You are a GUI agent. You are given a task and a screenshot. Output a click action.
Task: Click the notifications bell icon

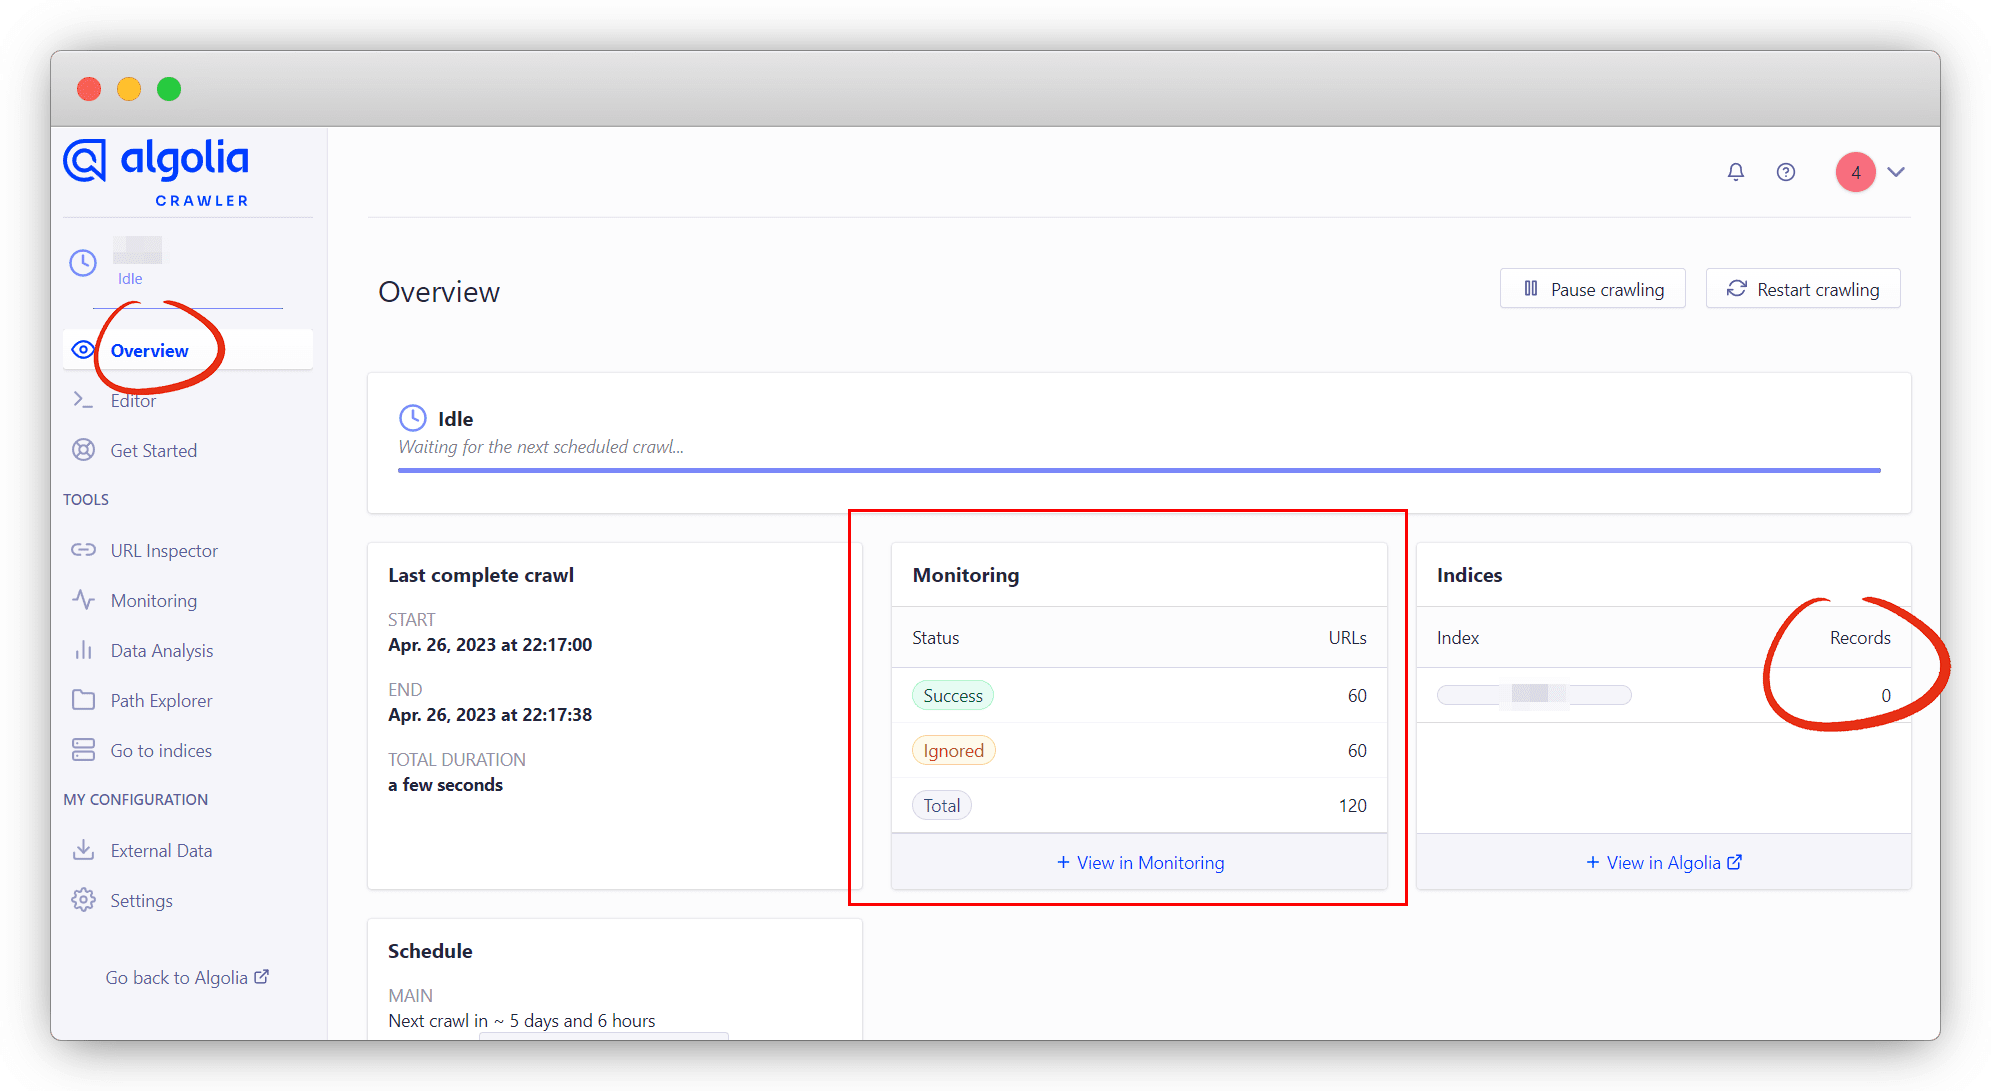click(1735, 172)
